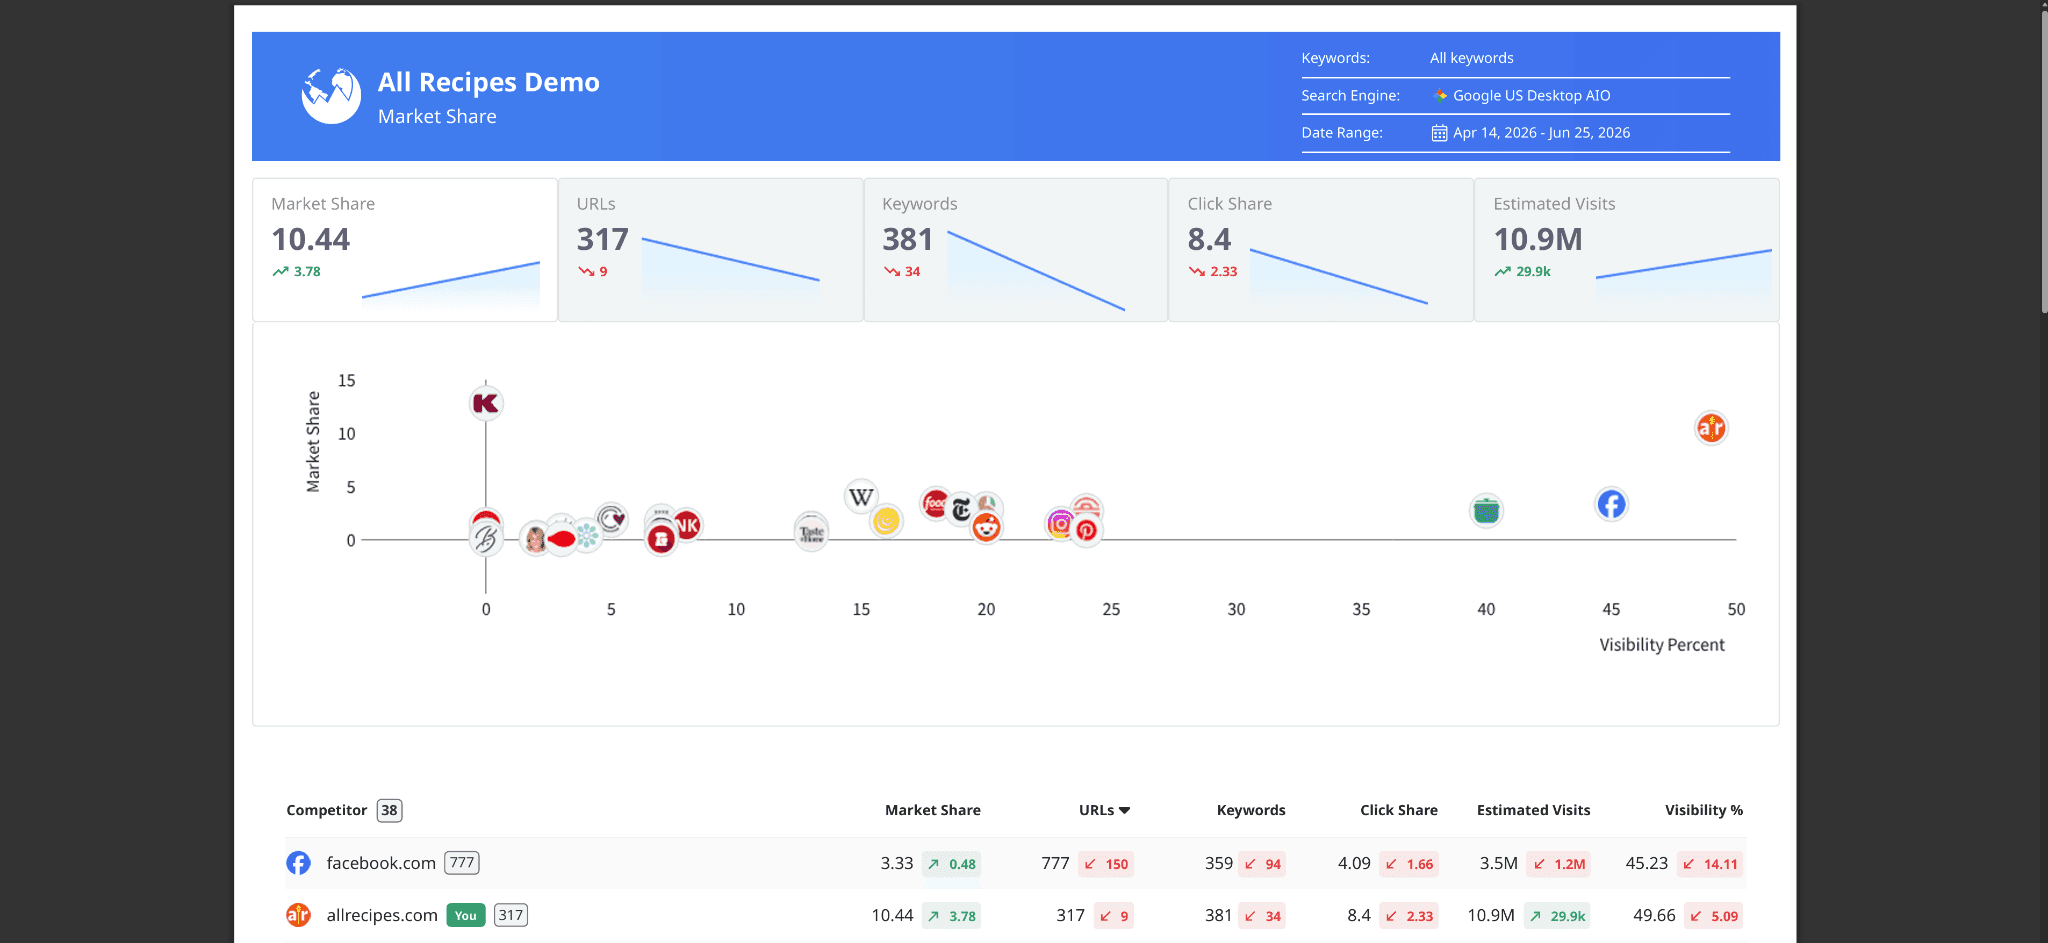Click the Competitor column header
The height and width of the screenshot is (943, 2048).
pyautogui.click(x=326, y=810)
